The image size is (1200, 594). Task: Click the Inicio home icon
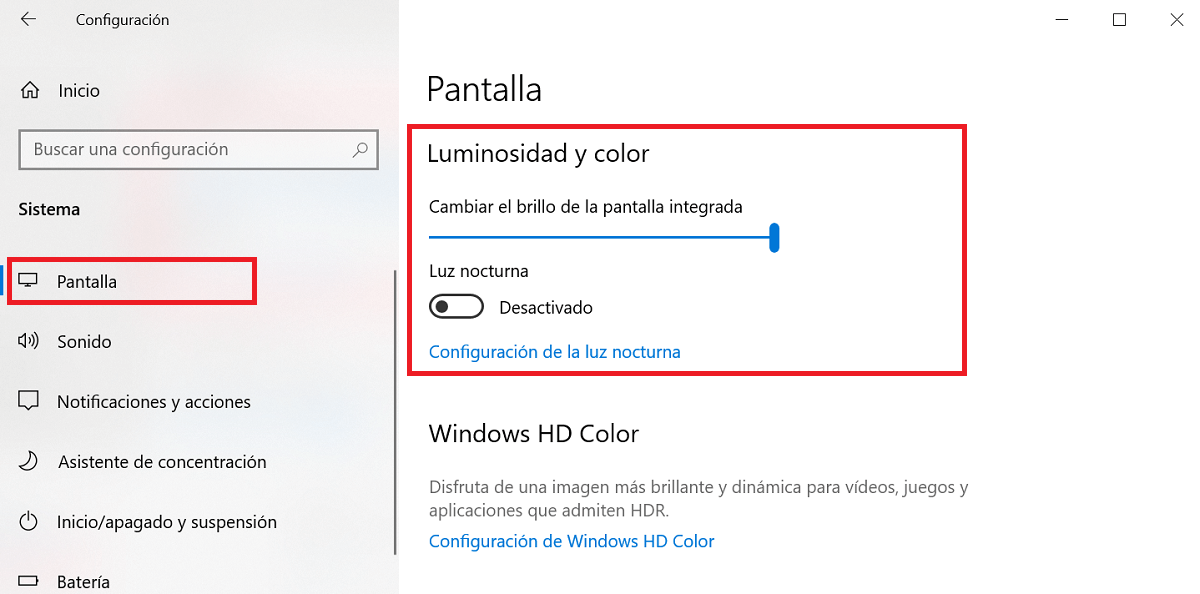pyautogui.click(x=30, y=90)
